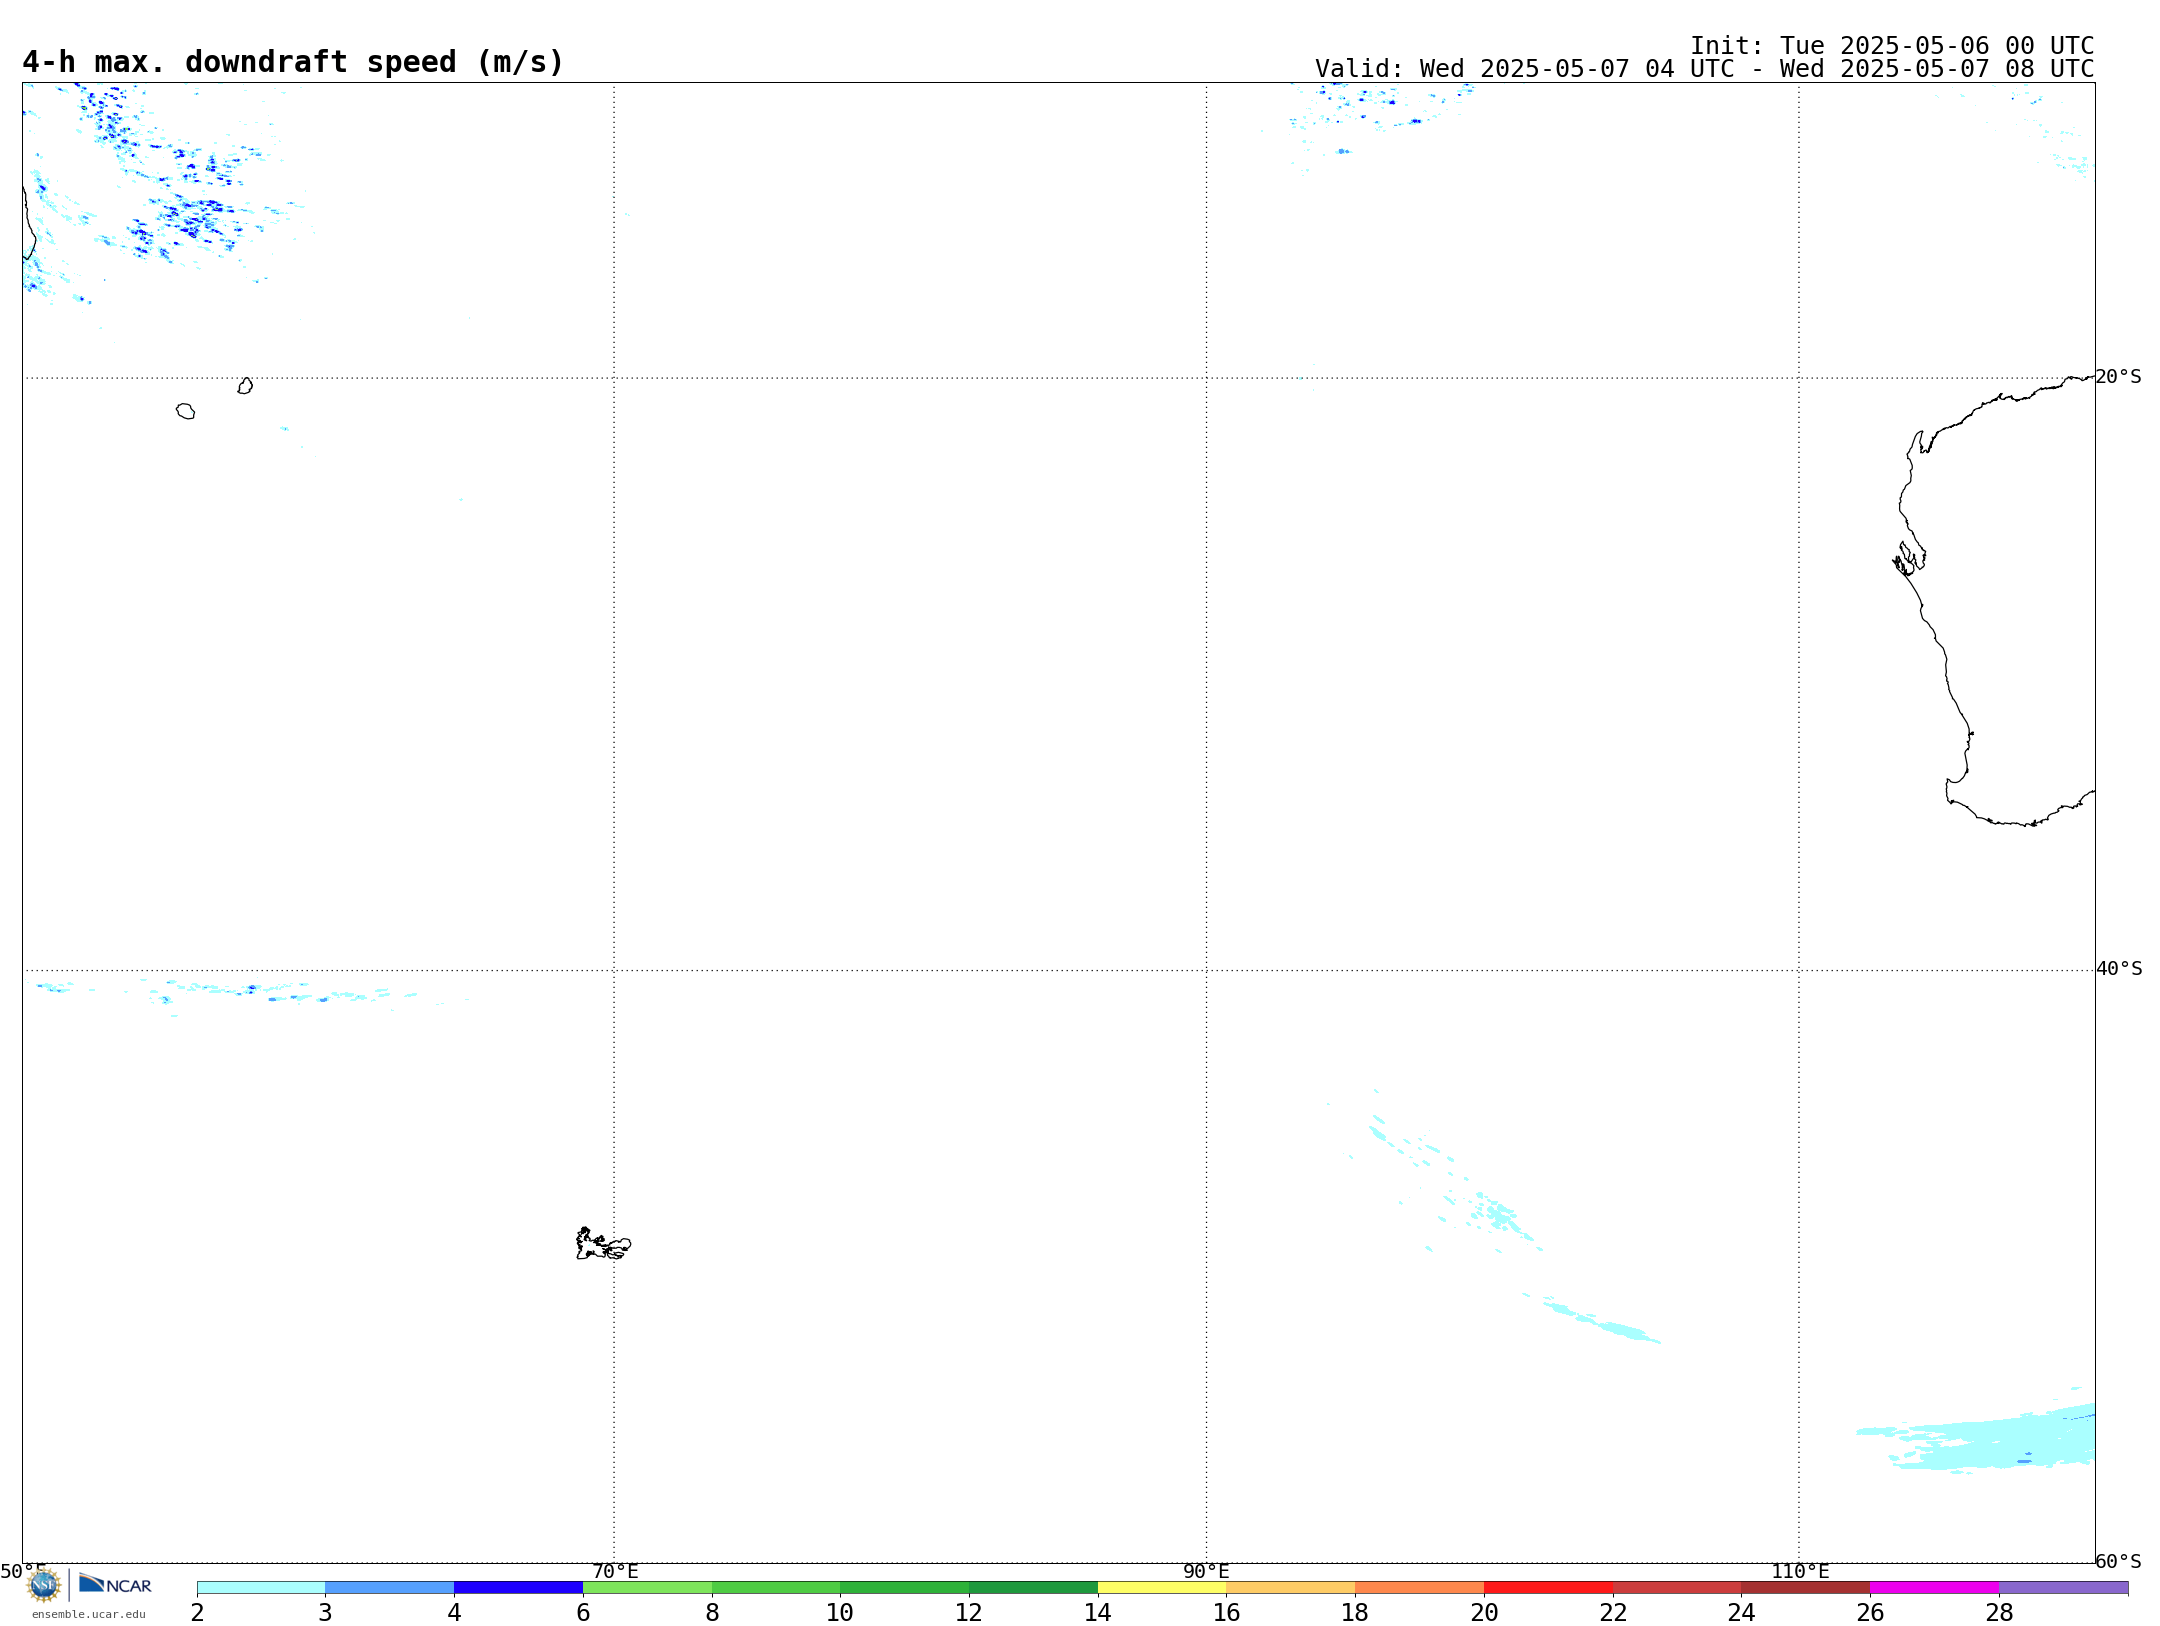Click the colorbar tick label 2
Image resolution: width=2160 pixels, height=1626 pixels.
coord(197,1612)
